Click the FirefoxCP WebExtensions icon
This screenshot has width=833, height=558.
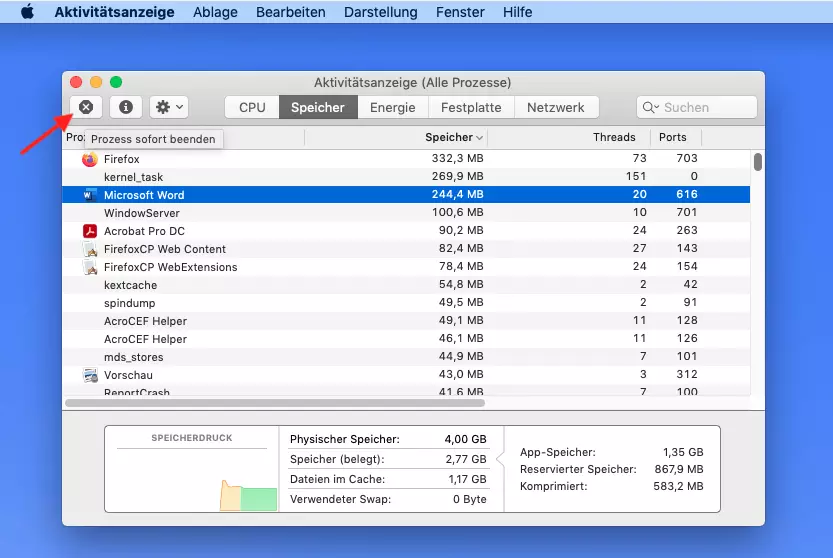coord(90,267)
